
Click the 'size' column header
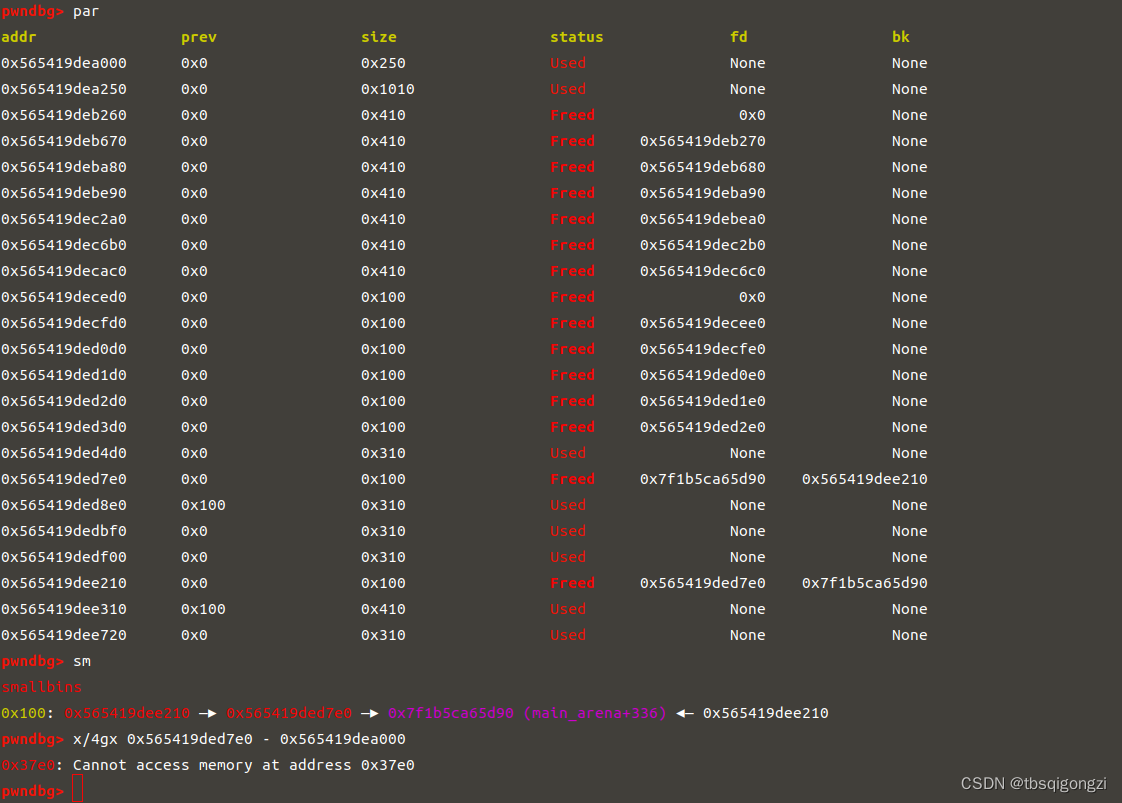(x=379, y=37)
